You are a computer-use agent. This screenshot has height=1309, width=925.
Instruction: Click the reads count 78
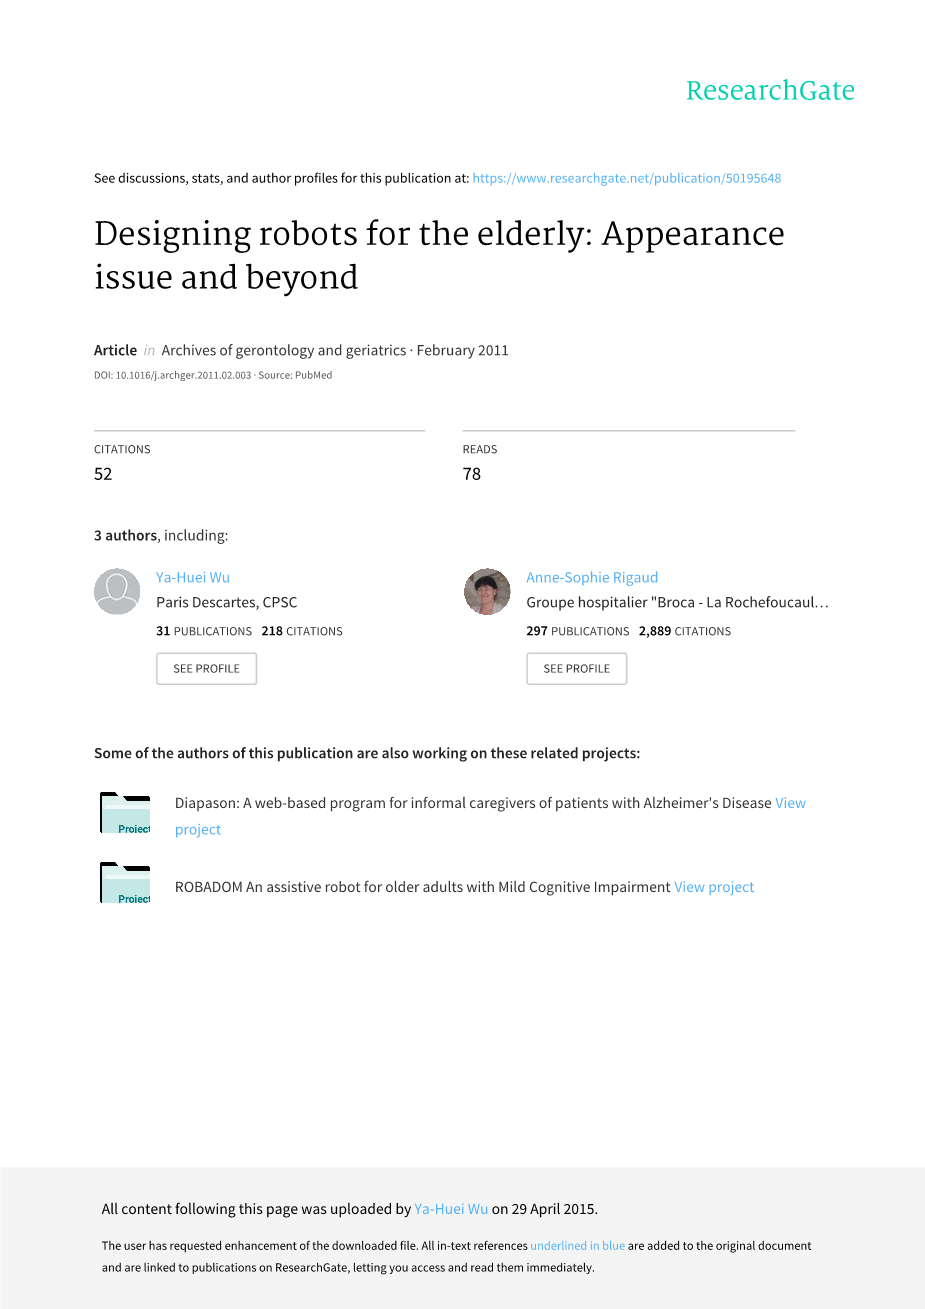tap(472, 474)
